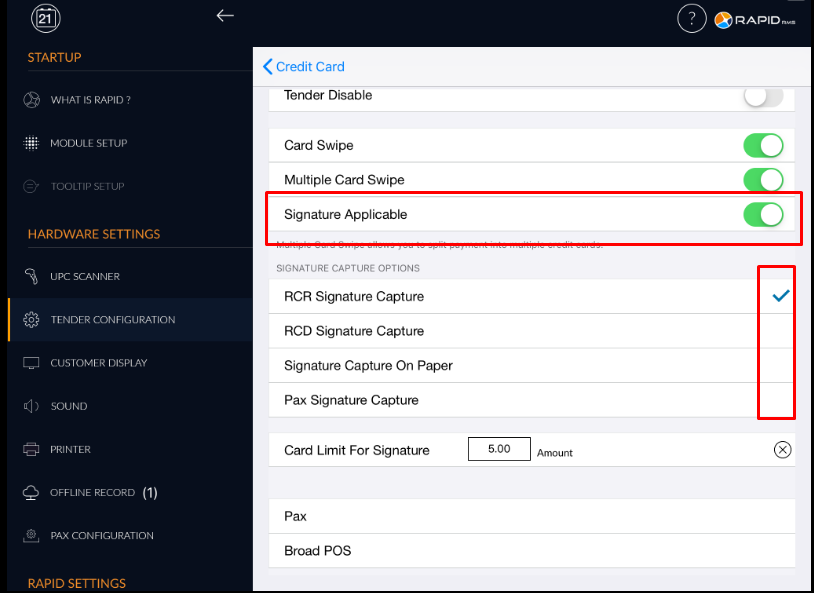The width and height of the screenshot is (814, 593).
Task: Click the back arrow in top bar
Action: click(225, 15)
